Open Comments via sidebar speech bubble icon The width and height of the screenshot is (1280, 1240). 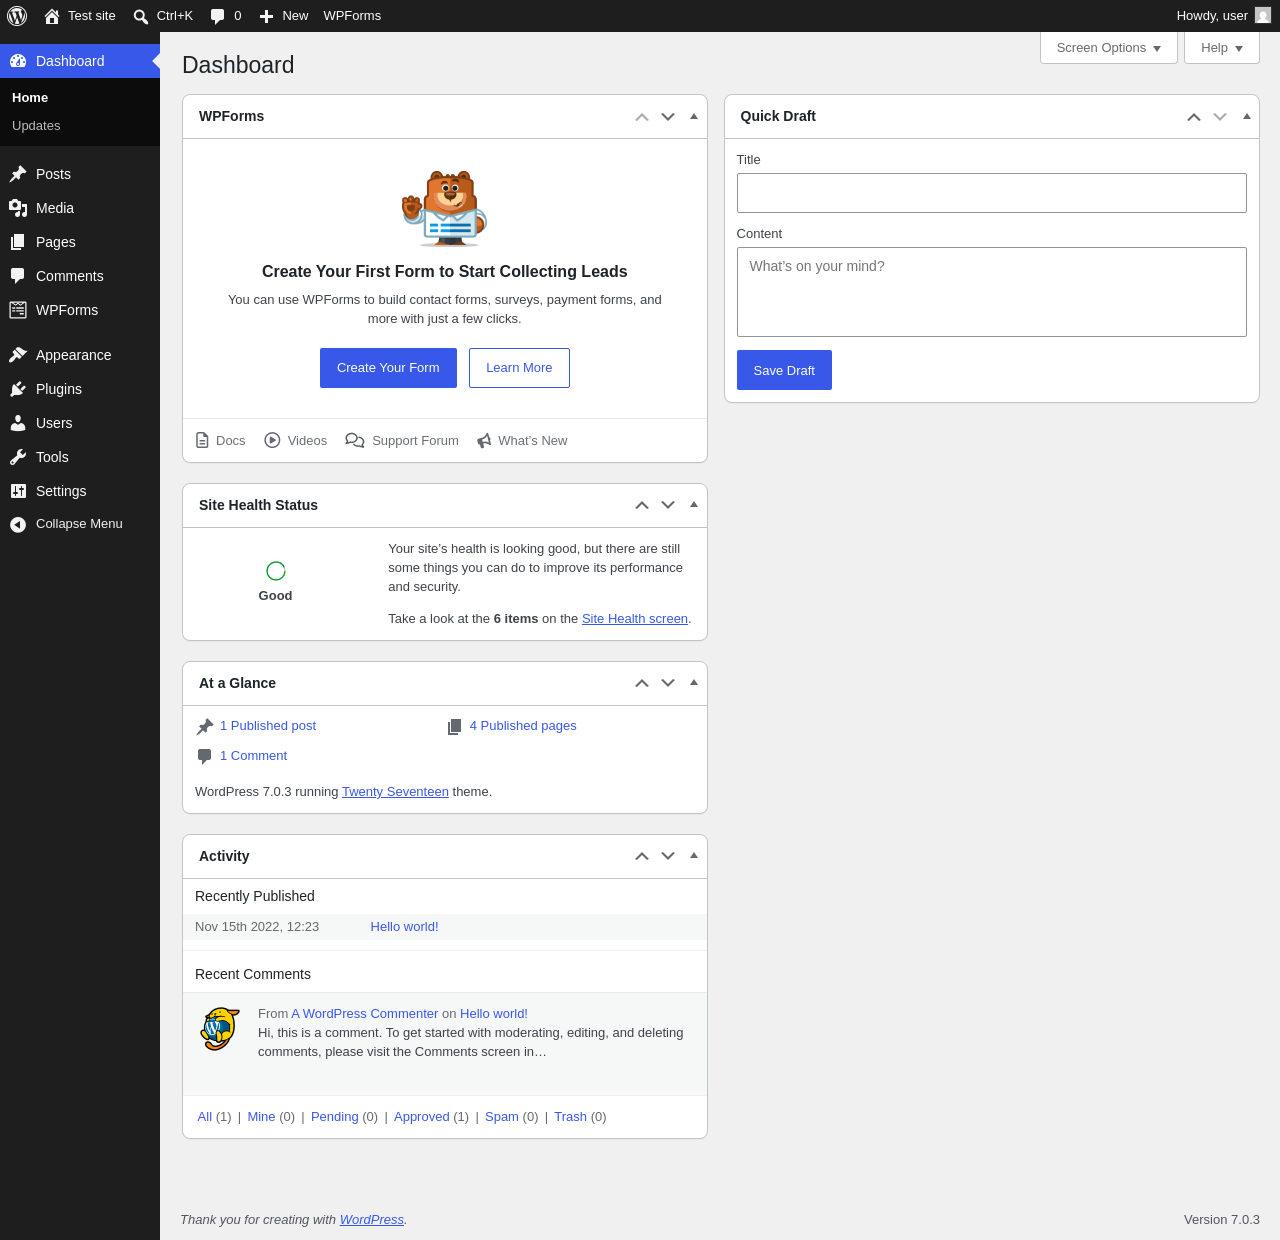(x=18, y=276)
